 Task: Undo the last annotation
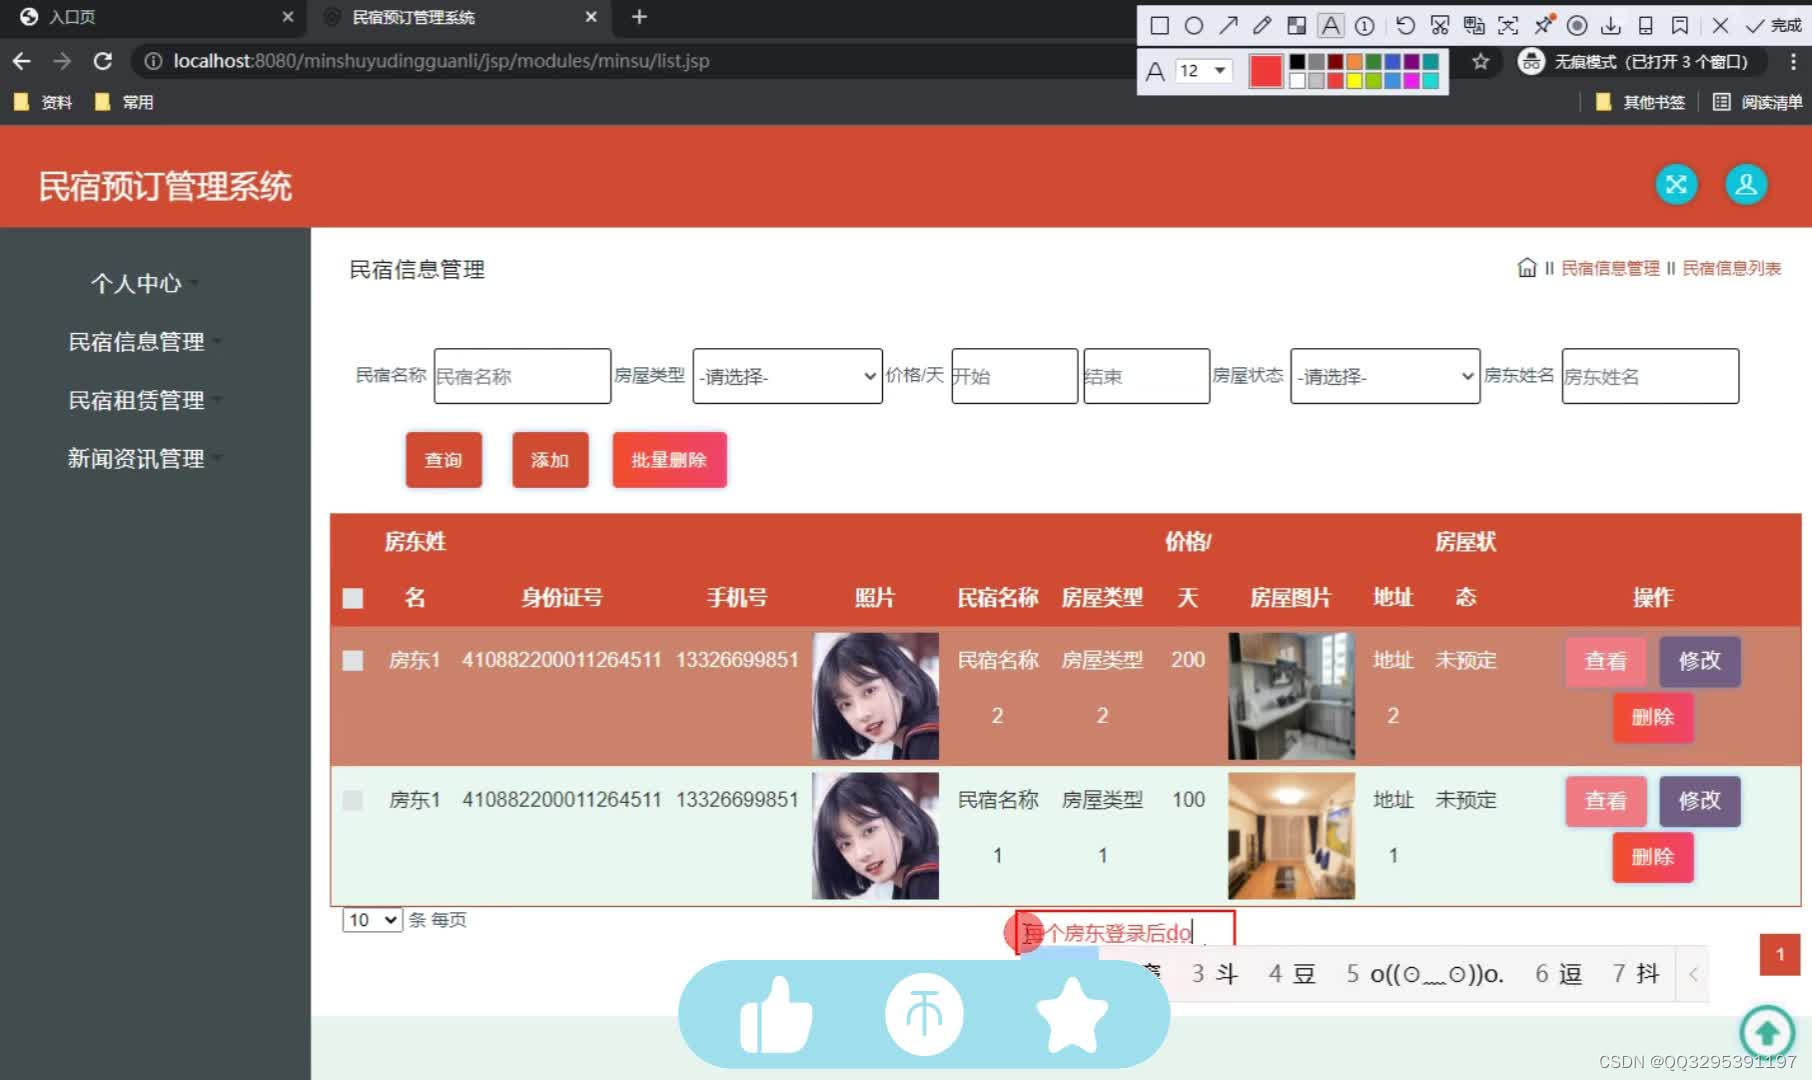tap(1405, 26)
